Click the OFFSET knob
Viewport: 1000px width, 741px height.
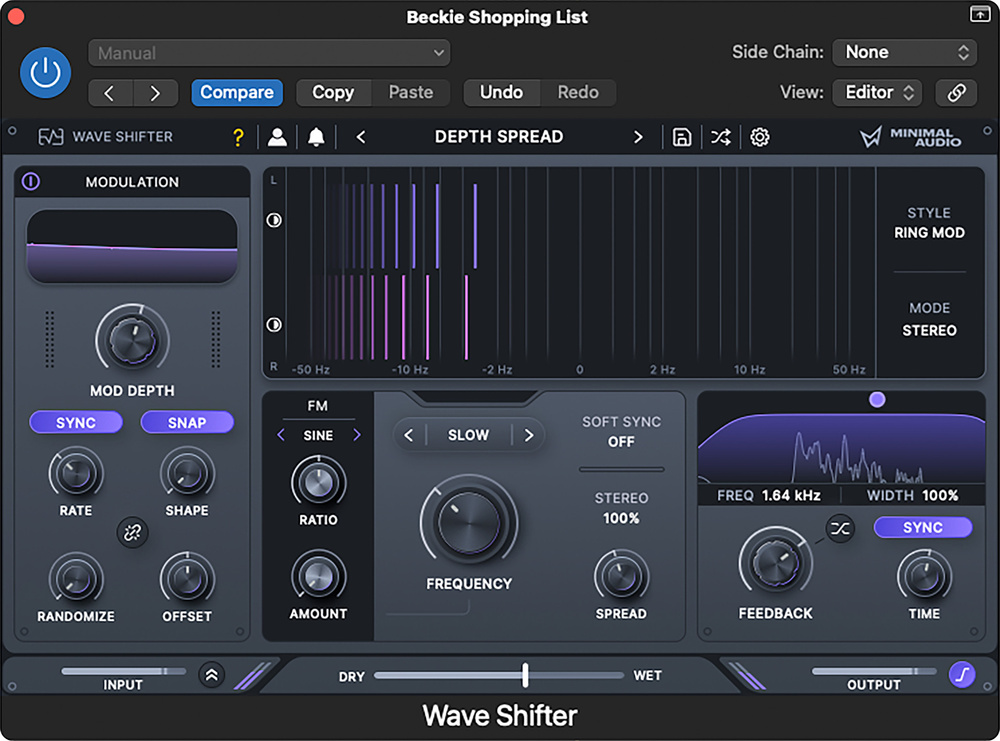(x=187, y=578)
